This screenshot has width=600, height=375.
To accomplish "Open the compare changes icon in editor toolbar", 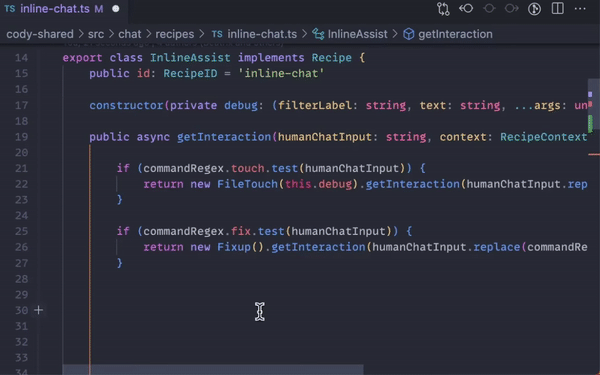I will tap(443, 9).
